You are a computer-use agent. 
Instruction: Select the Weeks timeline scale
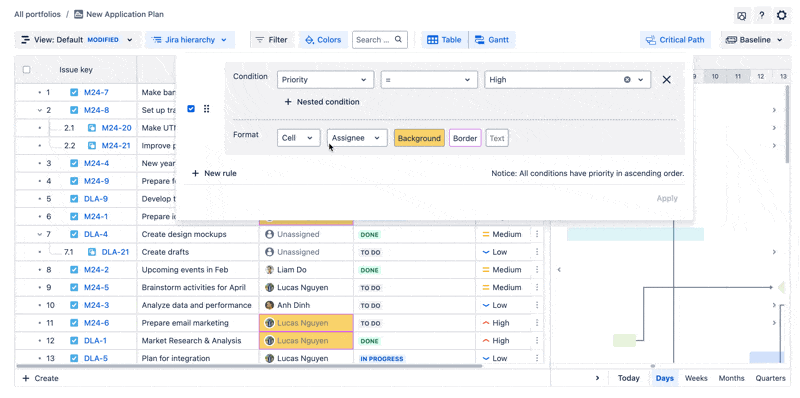coord(696,378)
